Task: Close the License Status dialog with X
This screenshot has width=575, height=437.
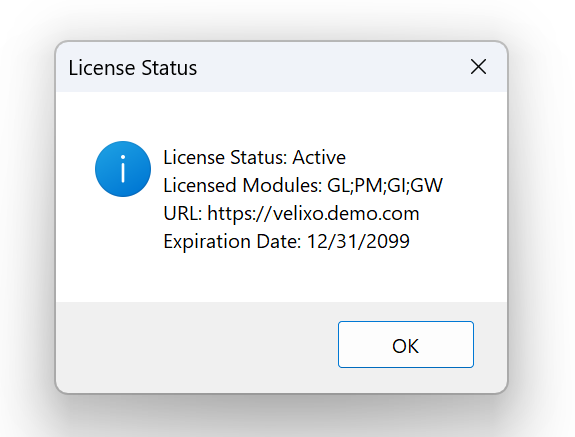Action: tap(478, 67)
